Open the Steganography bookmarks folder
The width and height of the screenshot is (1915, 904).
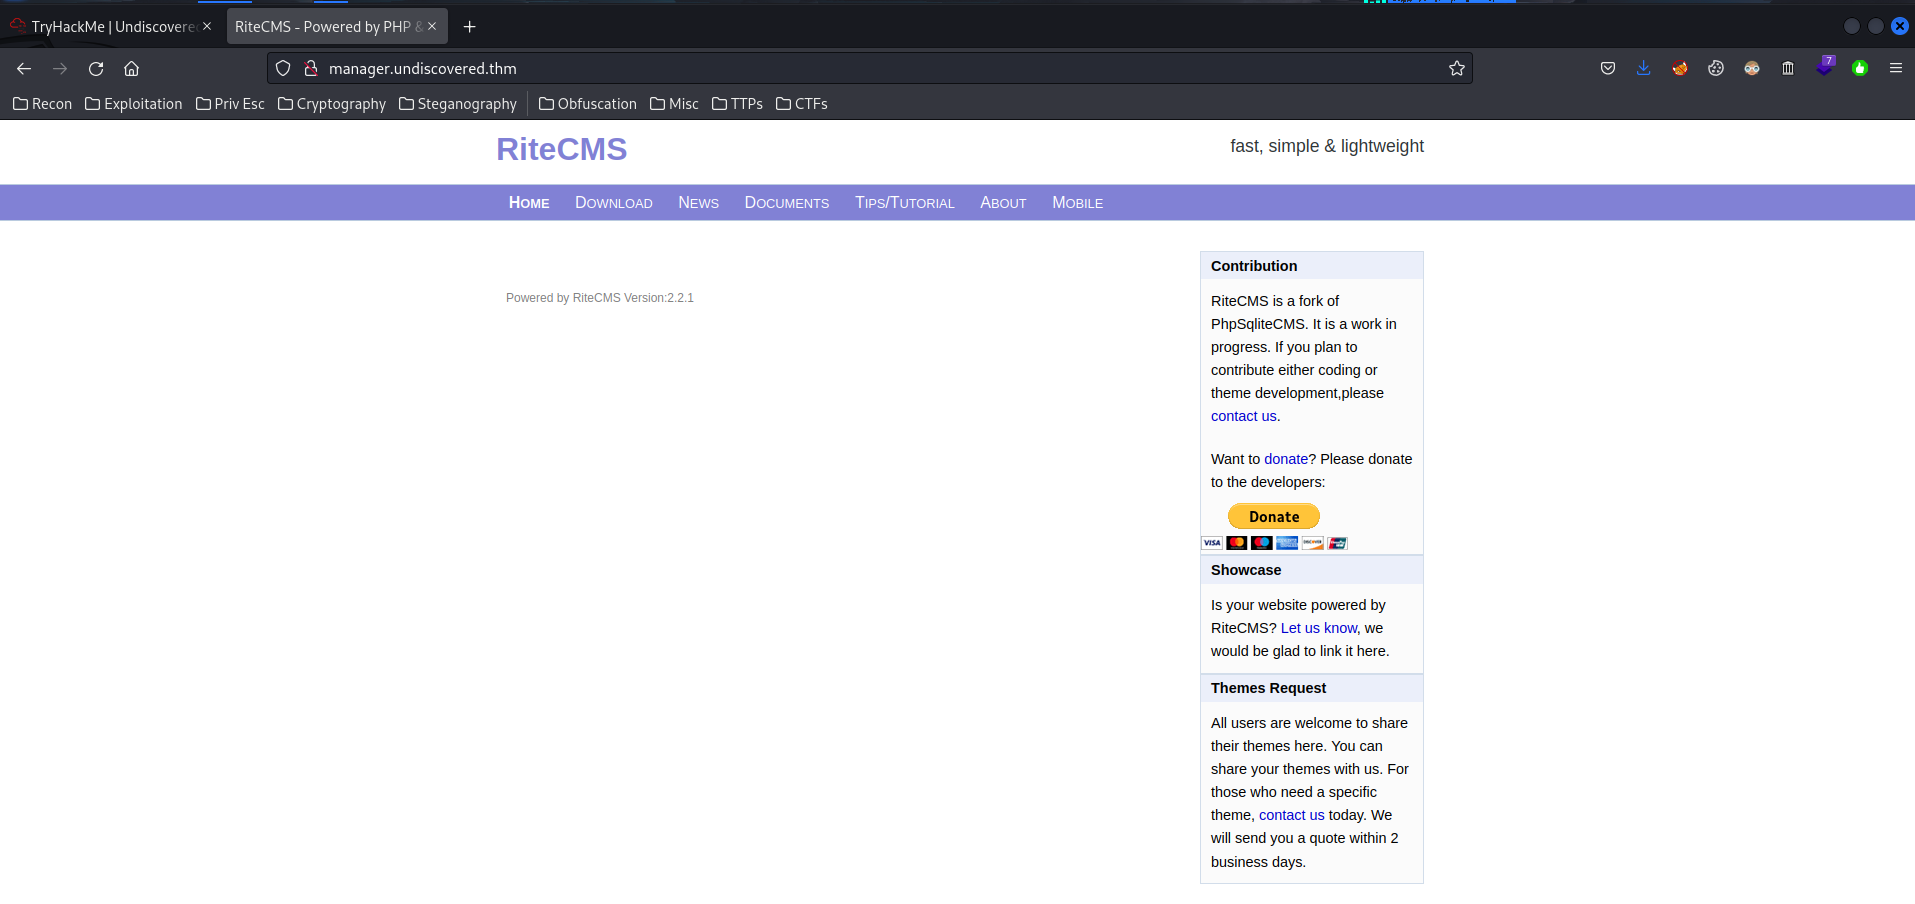458,104
